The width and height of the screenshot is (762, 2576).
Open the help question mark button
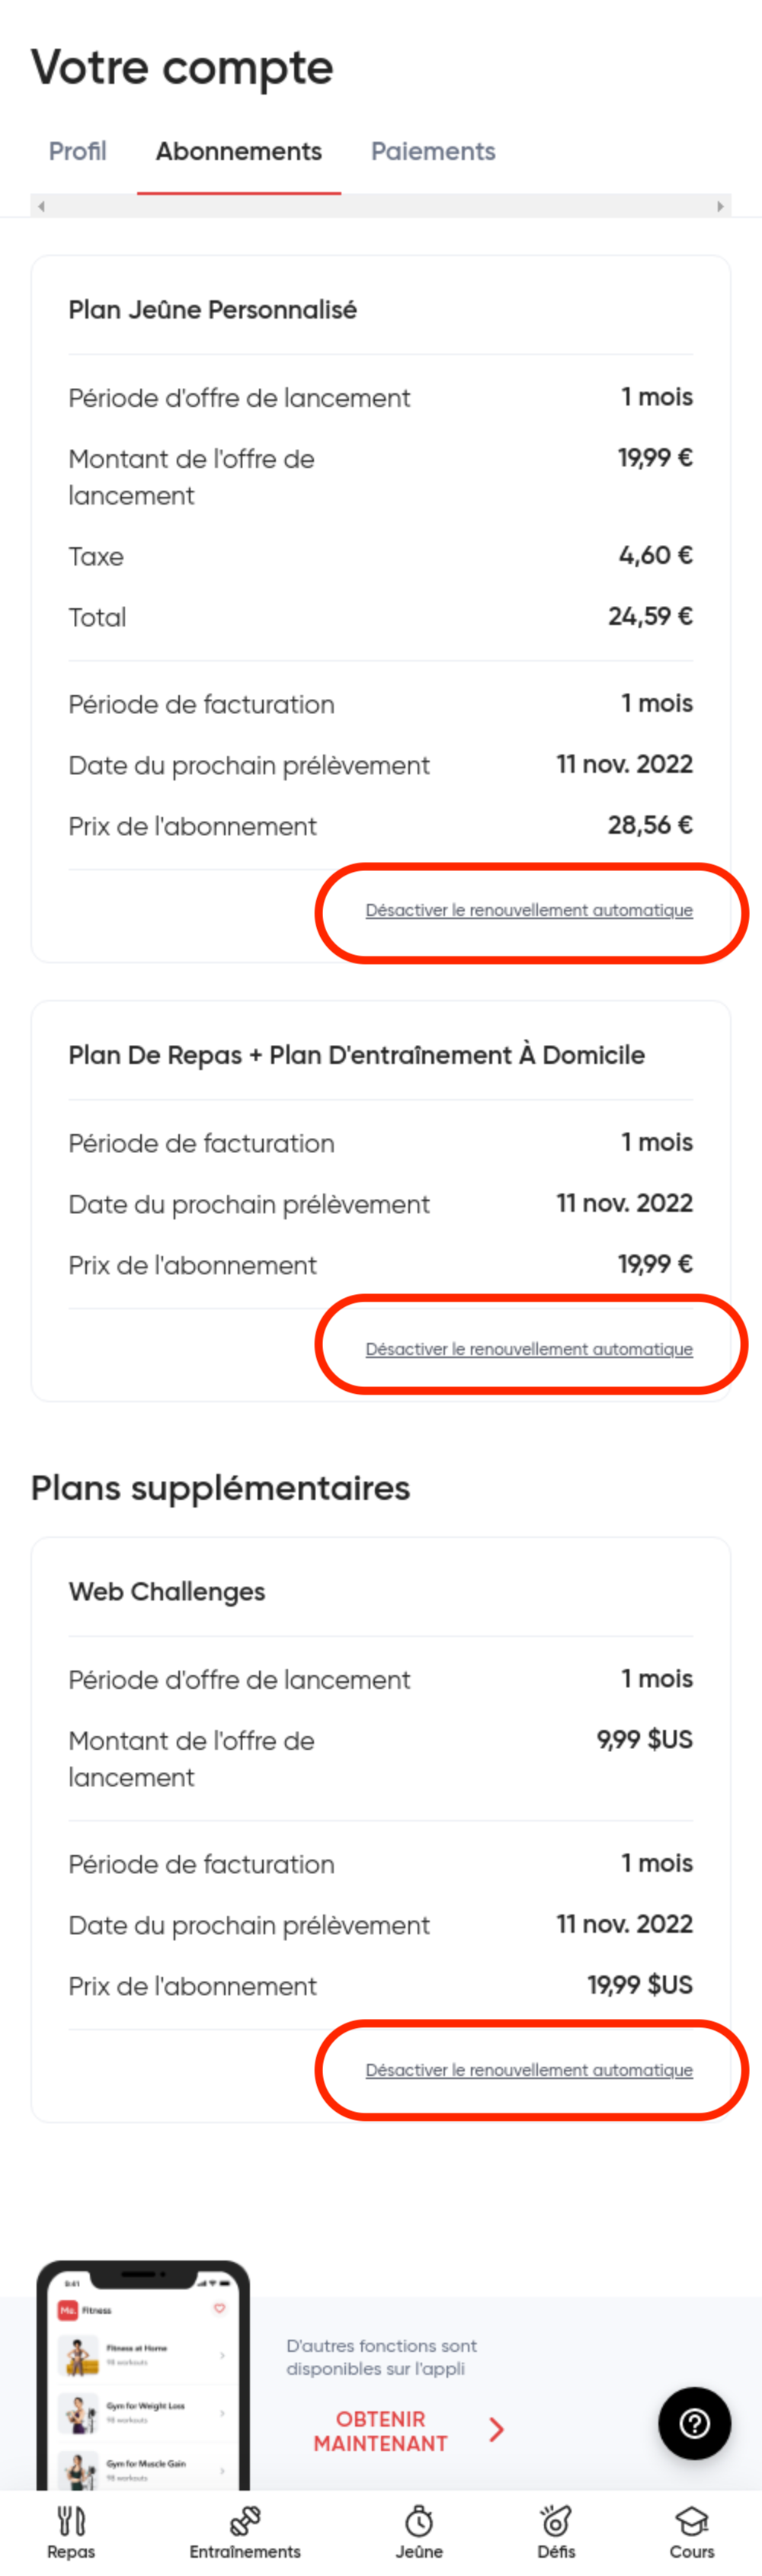tap(694, 2424)
